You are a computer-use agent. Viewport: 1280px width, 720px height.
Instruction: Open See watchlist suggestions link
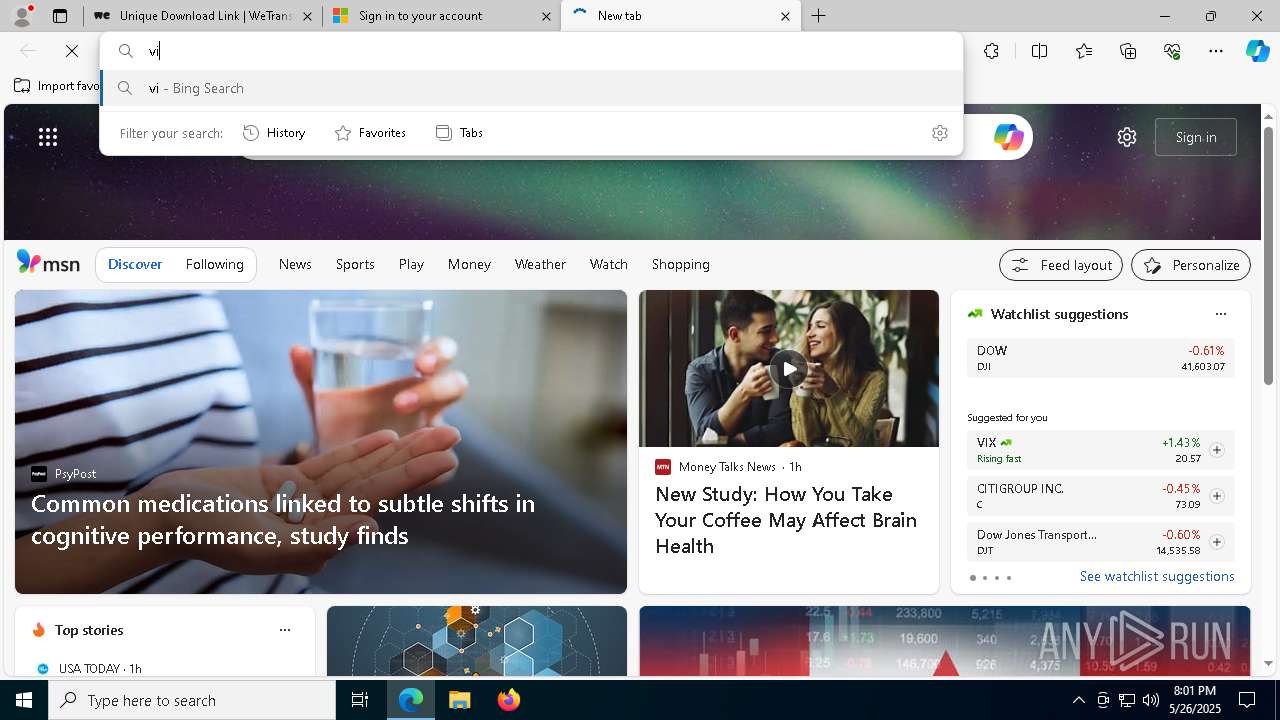[1157, 576]
